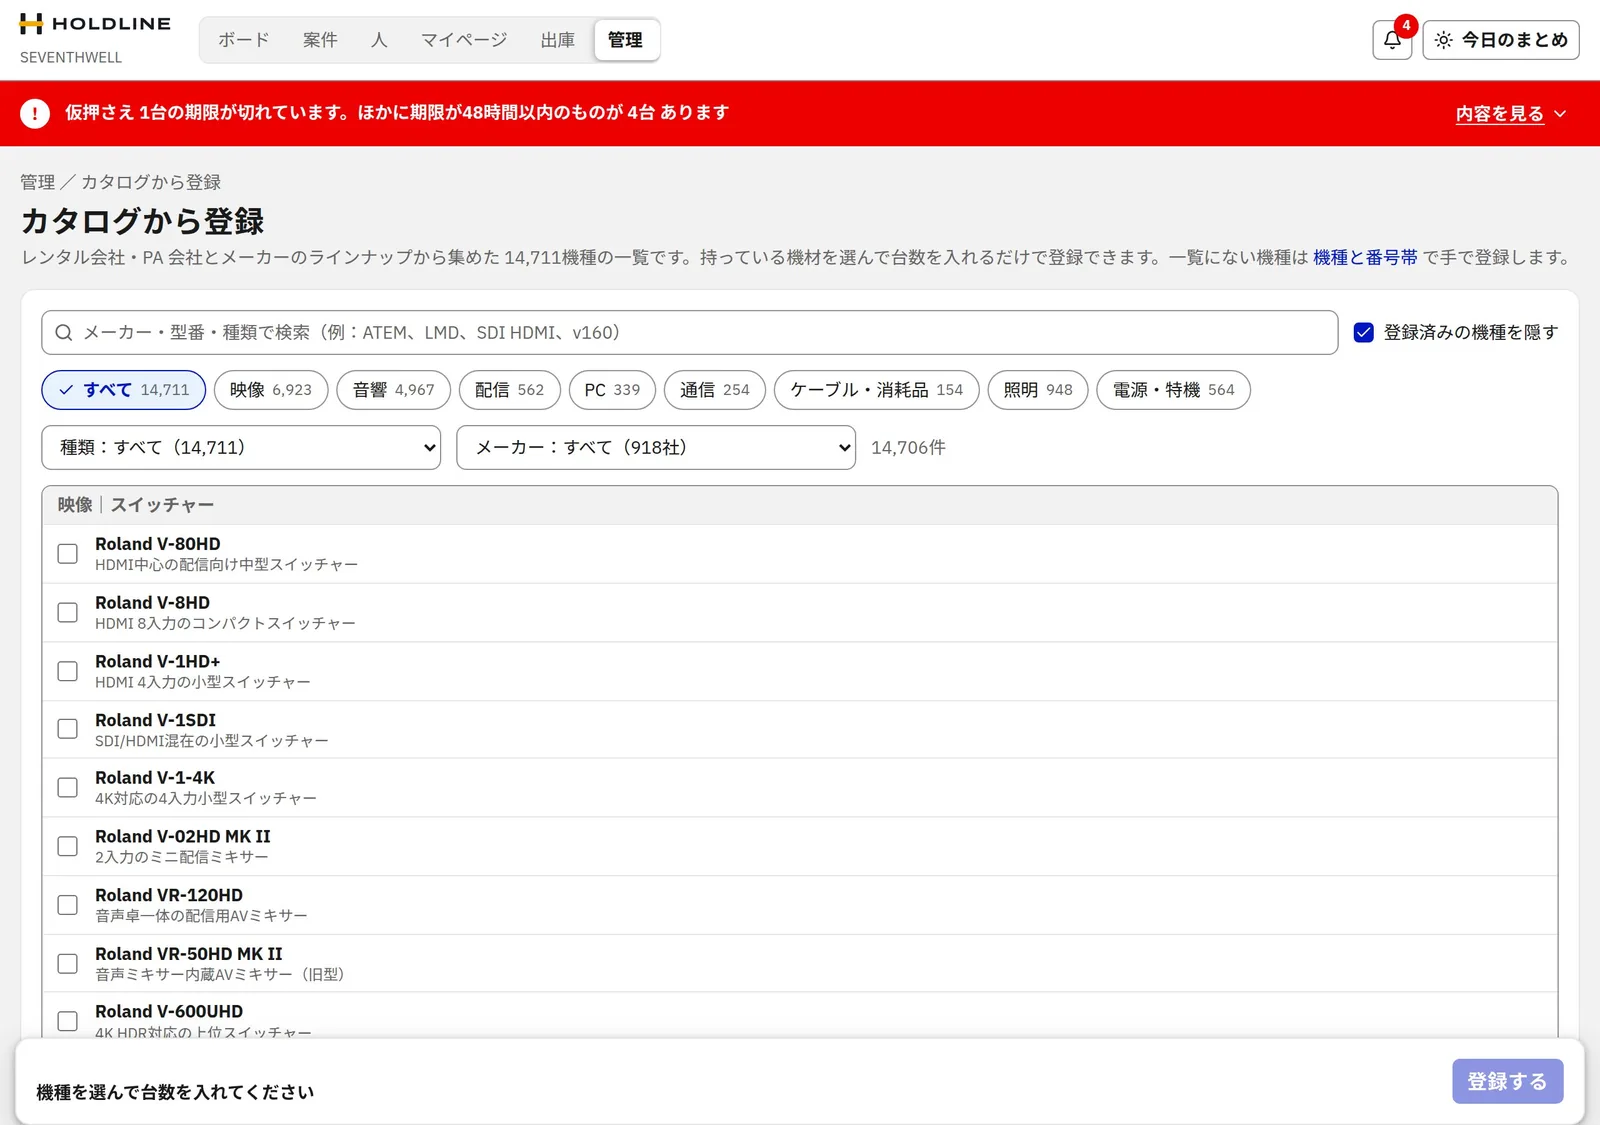Open the 人 tab
Viewport: 1600px width, 1125px height.
click(379, 40)
